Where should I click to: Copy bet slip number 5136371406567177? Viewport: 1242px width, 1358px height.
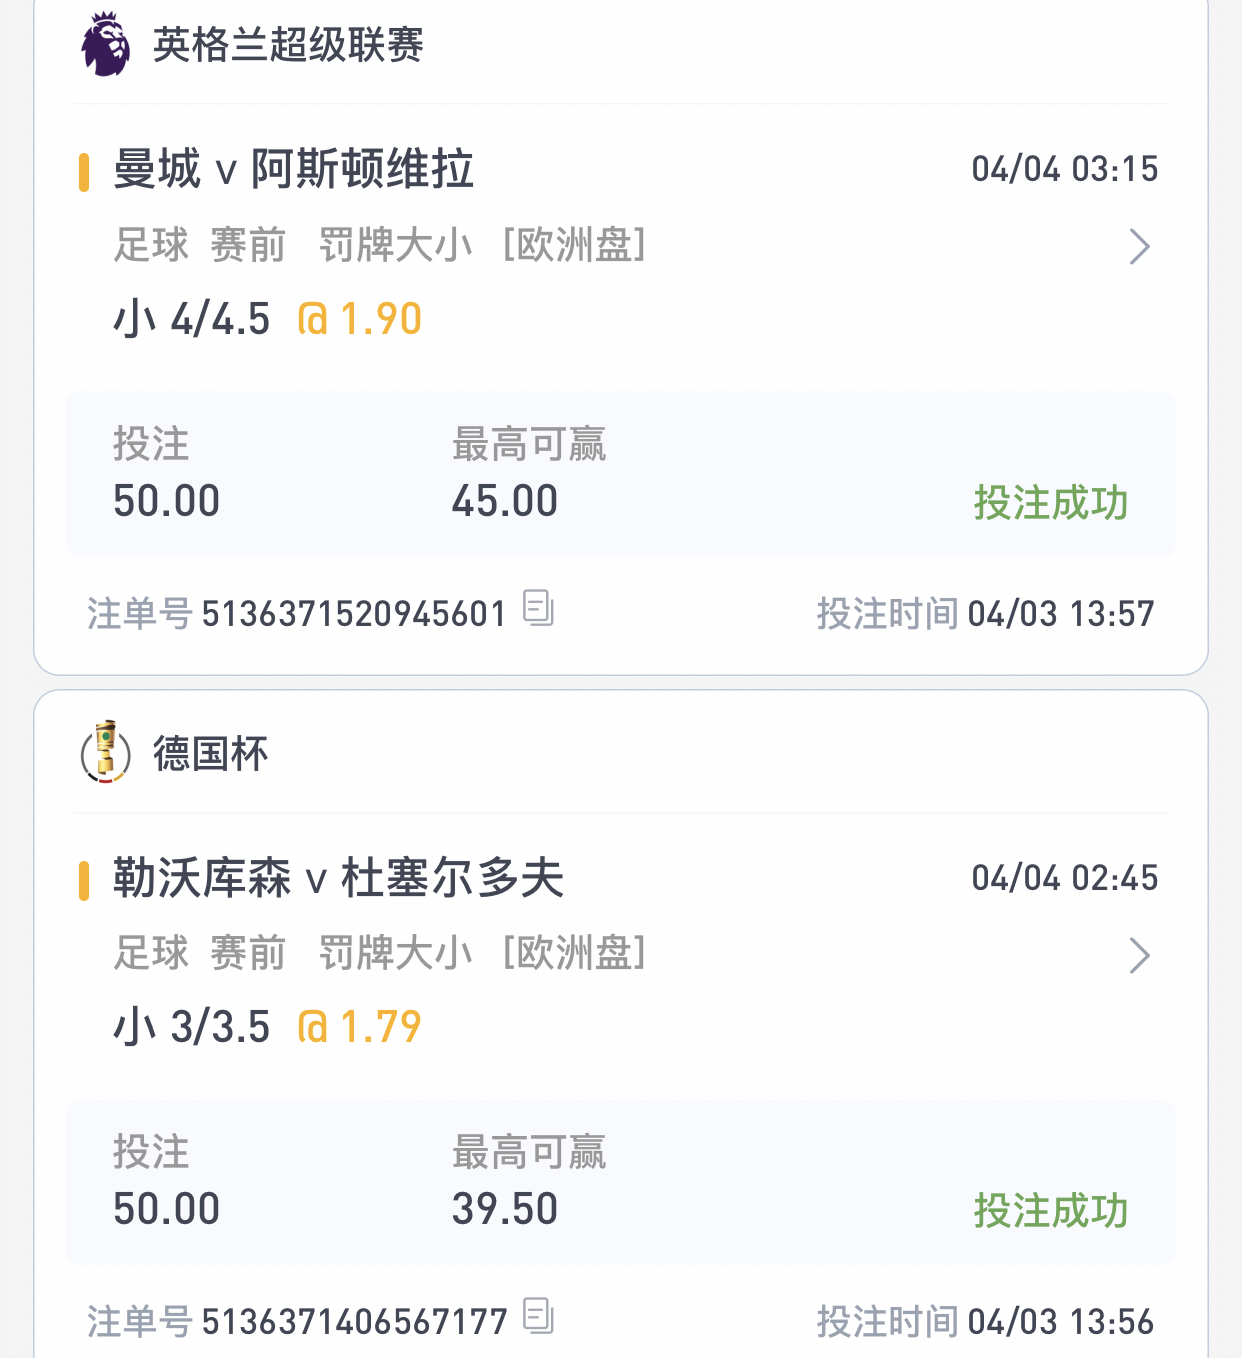point(538,1316)
